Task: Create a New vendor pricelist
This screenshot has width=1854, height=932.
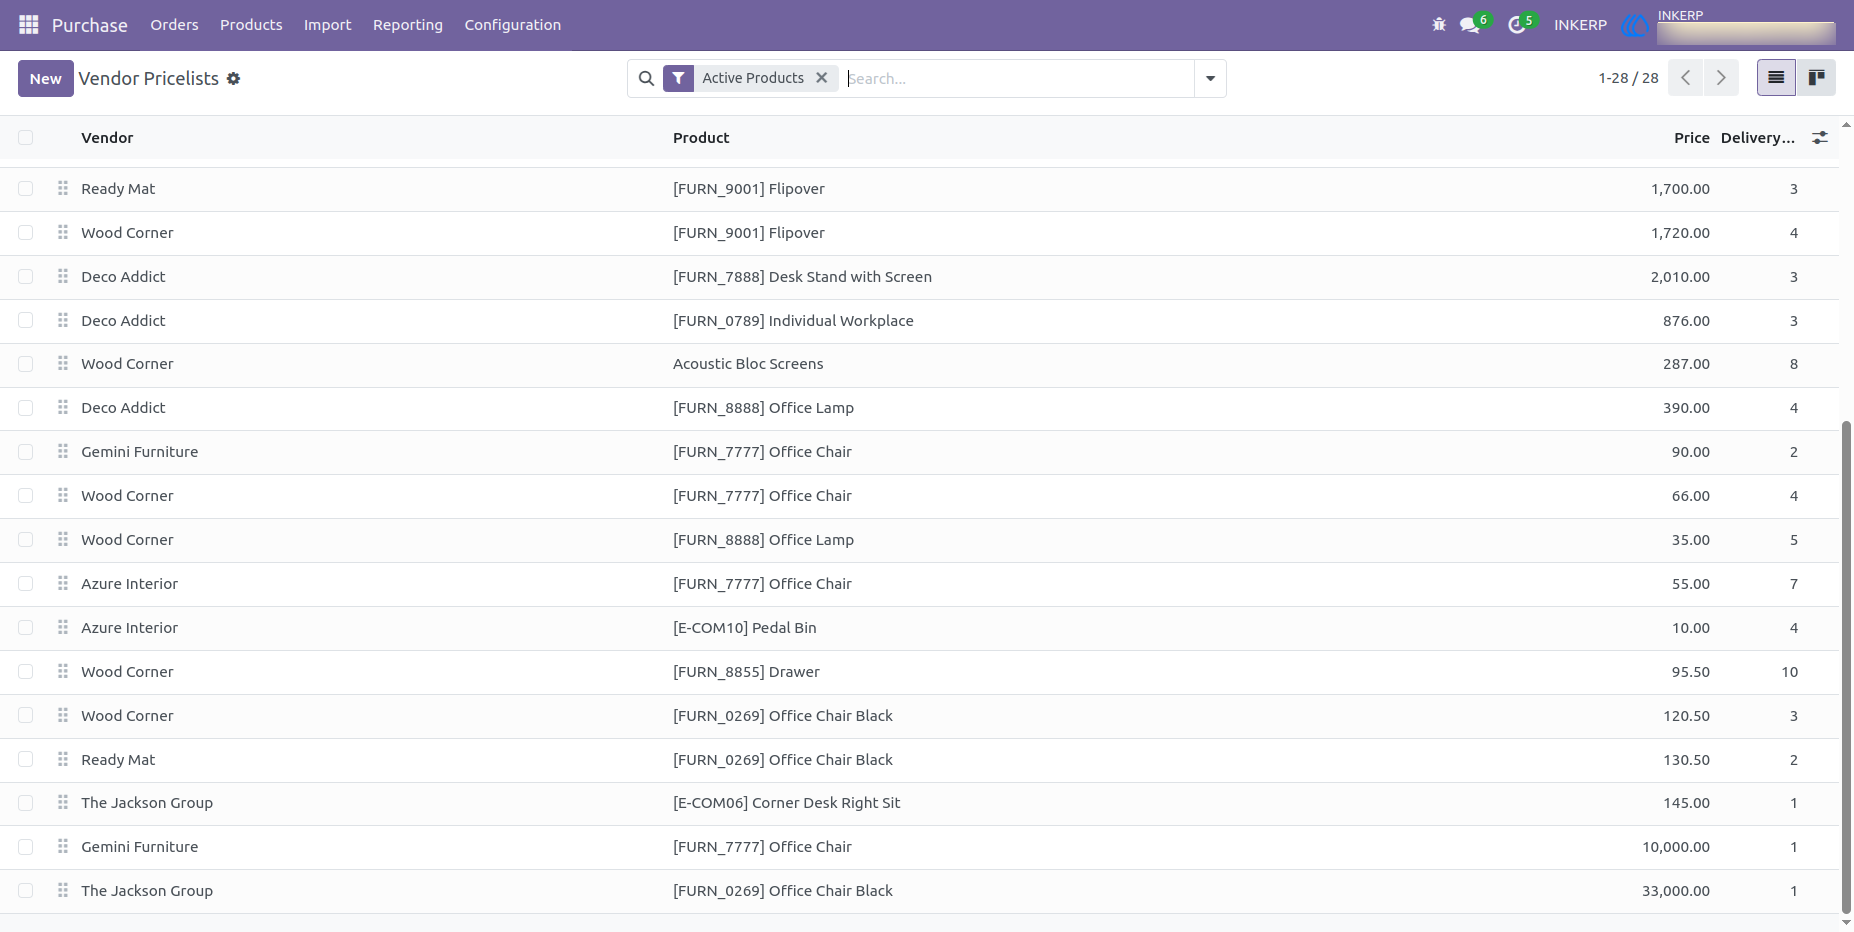Action: point(45,78)
